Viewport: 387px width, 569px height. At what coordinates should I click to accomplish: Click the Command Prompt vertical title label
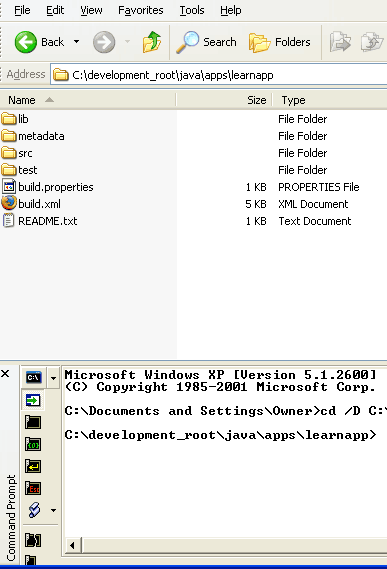coord(11,518)
